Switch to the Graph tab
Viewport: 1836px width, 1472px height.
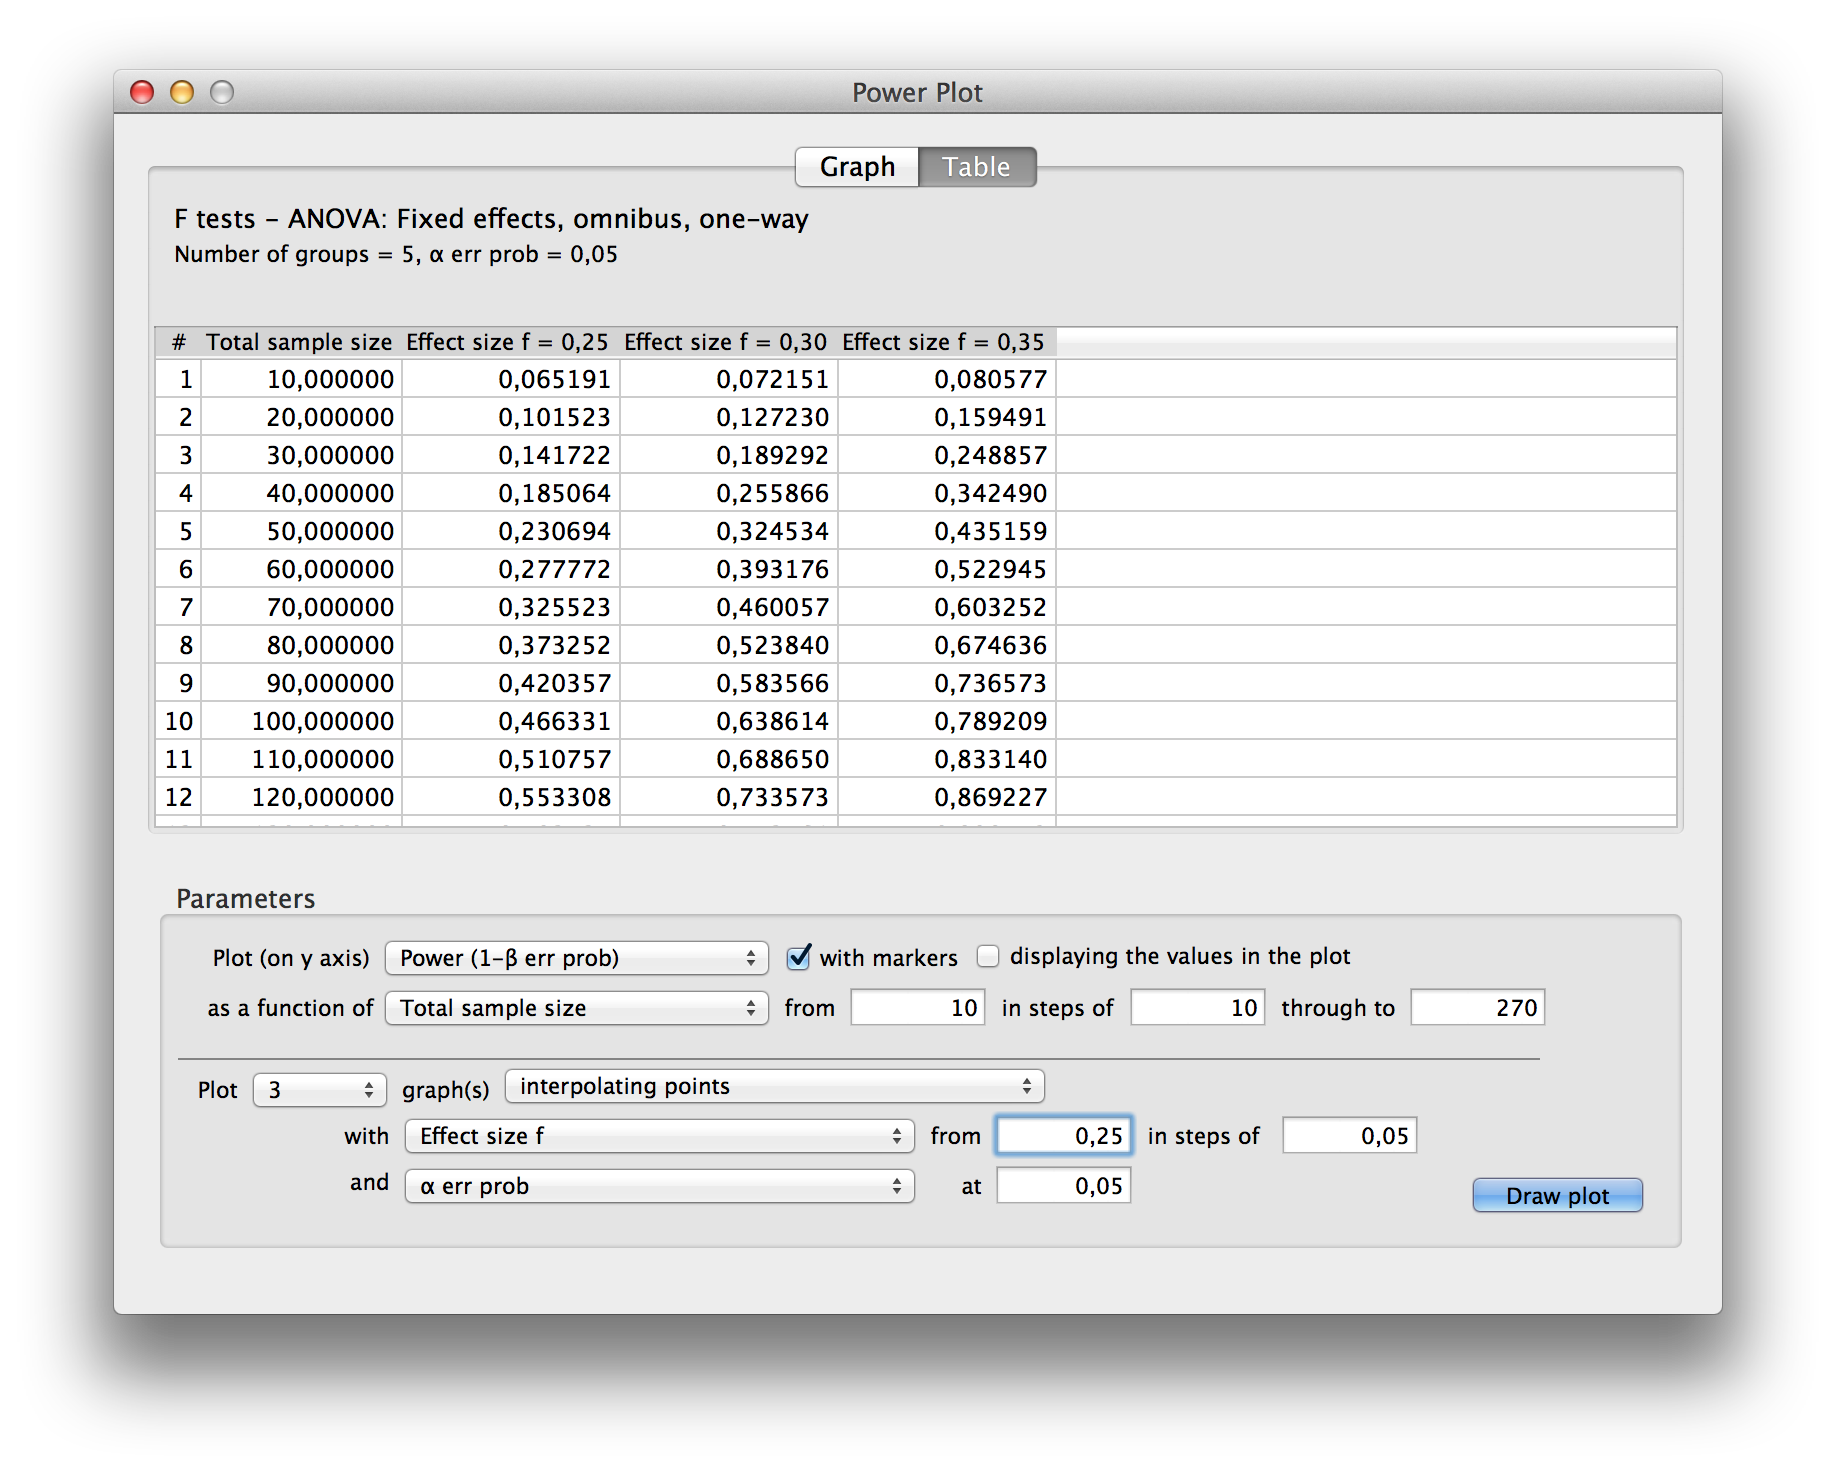pyautogui.click(x=857, y=167)
